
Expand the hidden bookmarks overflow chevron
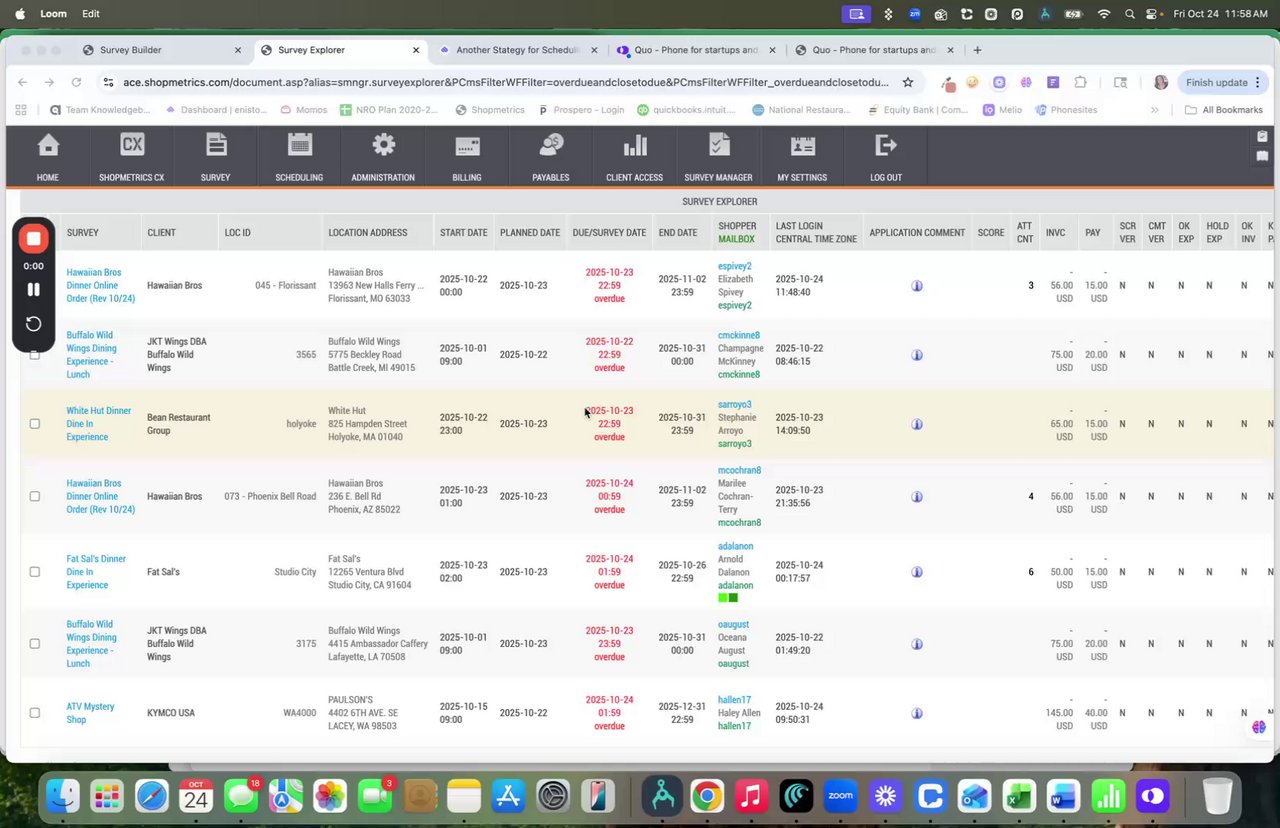[1155, 110]
